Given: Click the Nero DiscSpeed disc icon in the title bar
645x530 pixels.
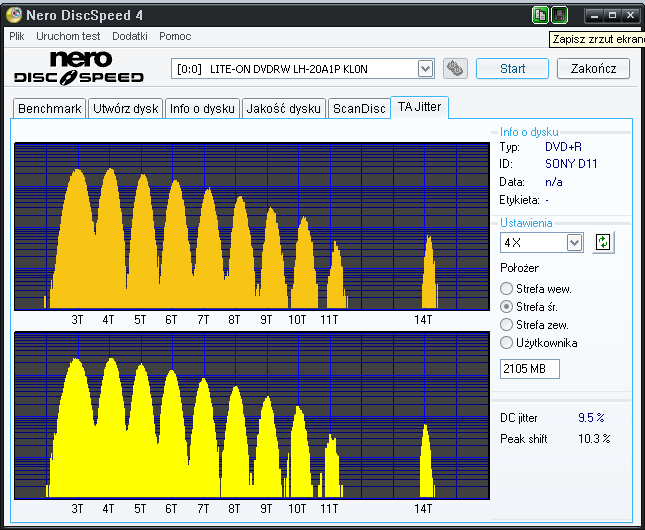Looking at the screenshot, I should click(x=14, y=15).
